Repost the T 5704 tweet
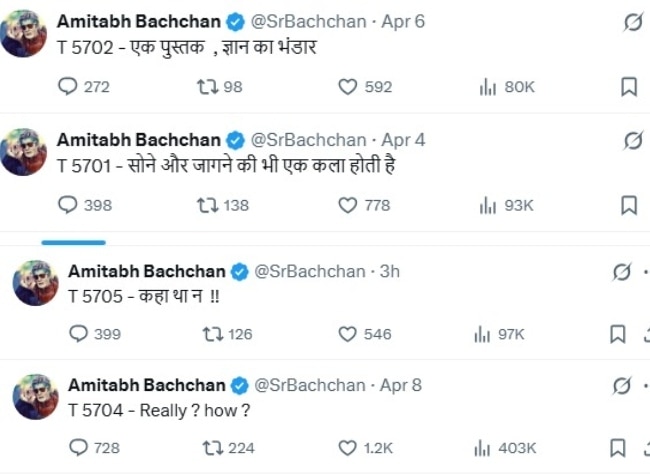Viewport: 650px width, 475px height. [213, 448]
